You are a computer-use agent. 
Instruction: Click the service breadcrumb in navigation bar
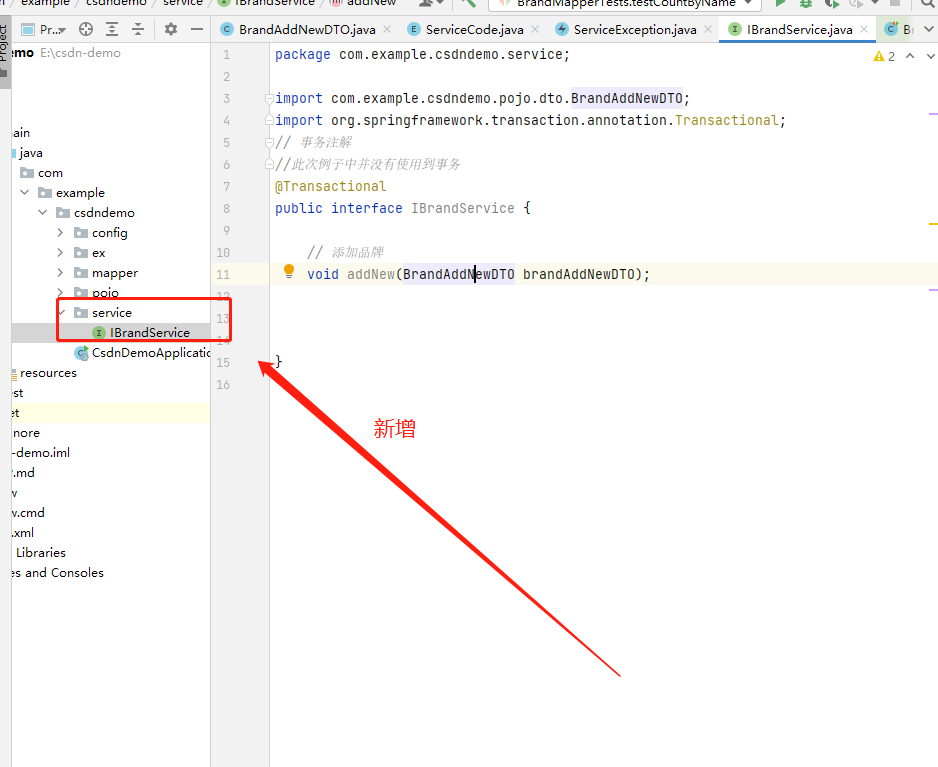pos(182,3)
